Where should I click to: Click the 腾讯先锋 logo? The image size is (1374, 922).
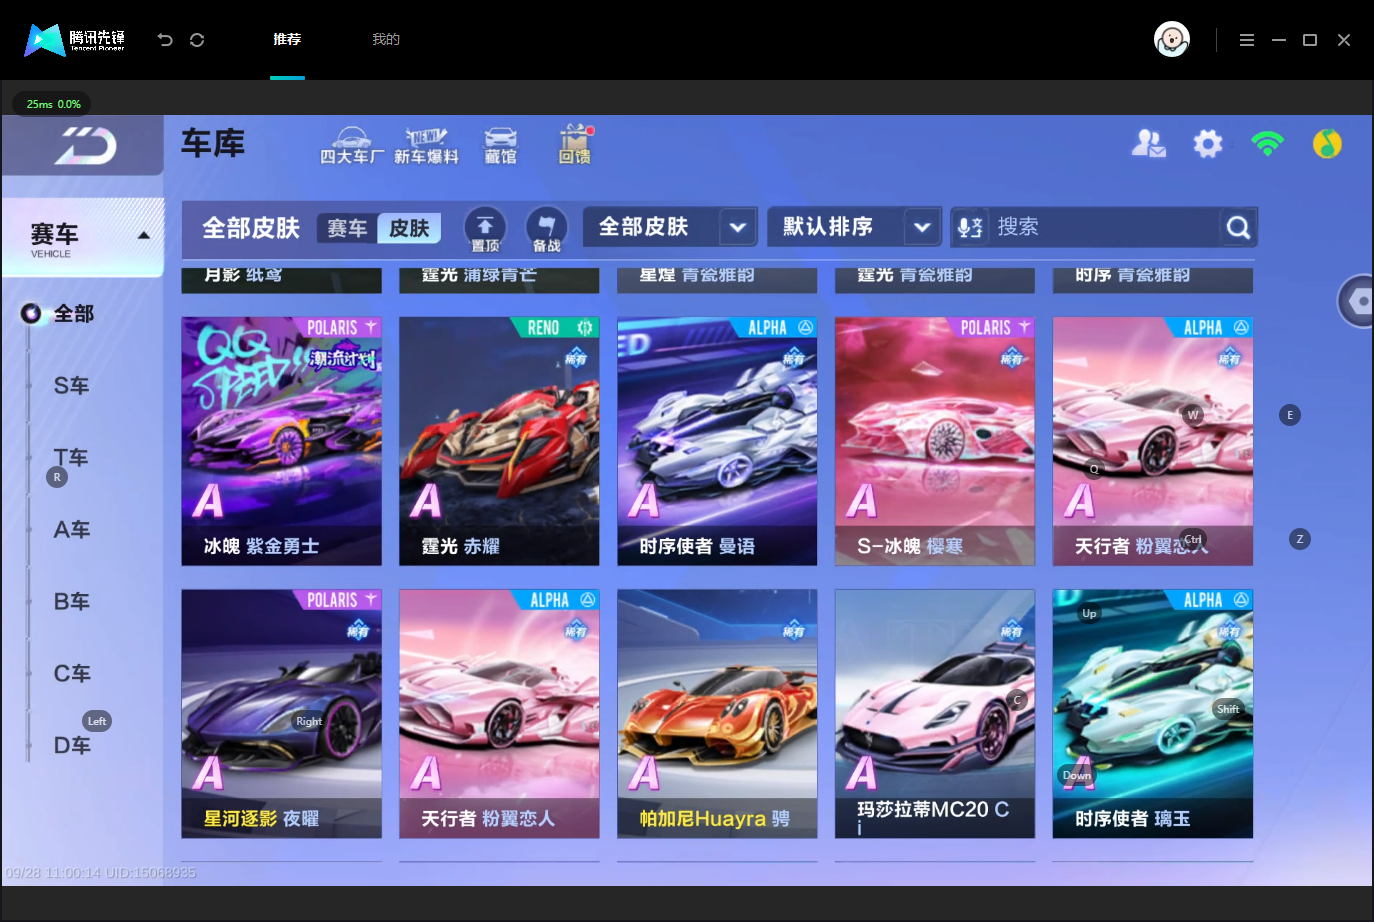pos(75,40)
